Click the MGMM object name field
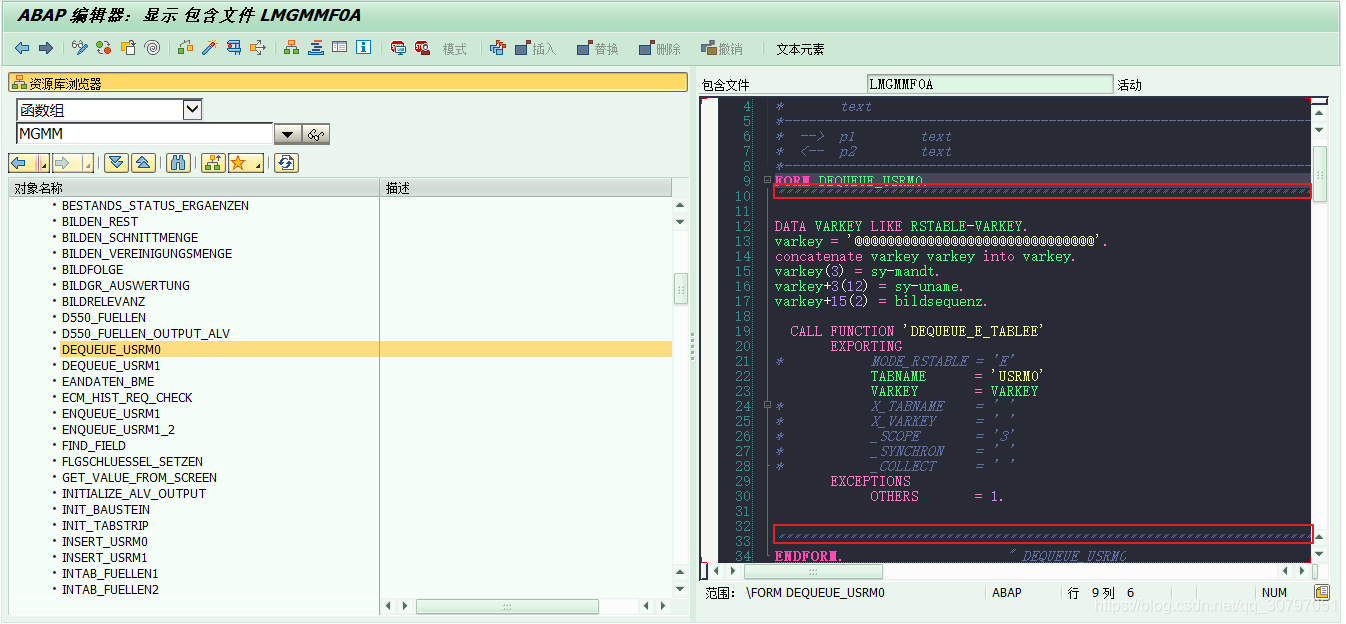This screenshot has height=624, width=1346. coord(144,134)
